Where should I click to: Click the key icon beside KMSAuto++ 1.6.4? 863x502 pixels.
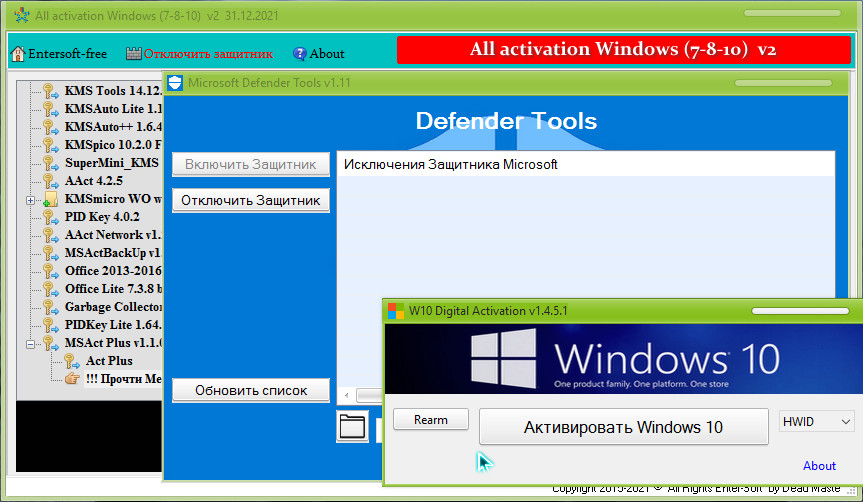point(50,127)
